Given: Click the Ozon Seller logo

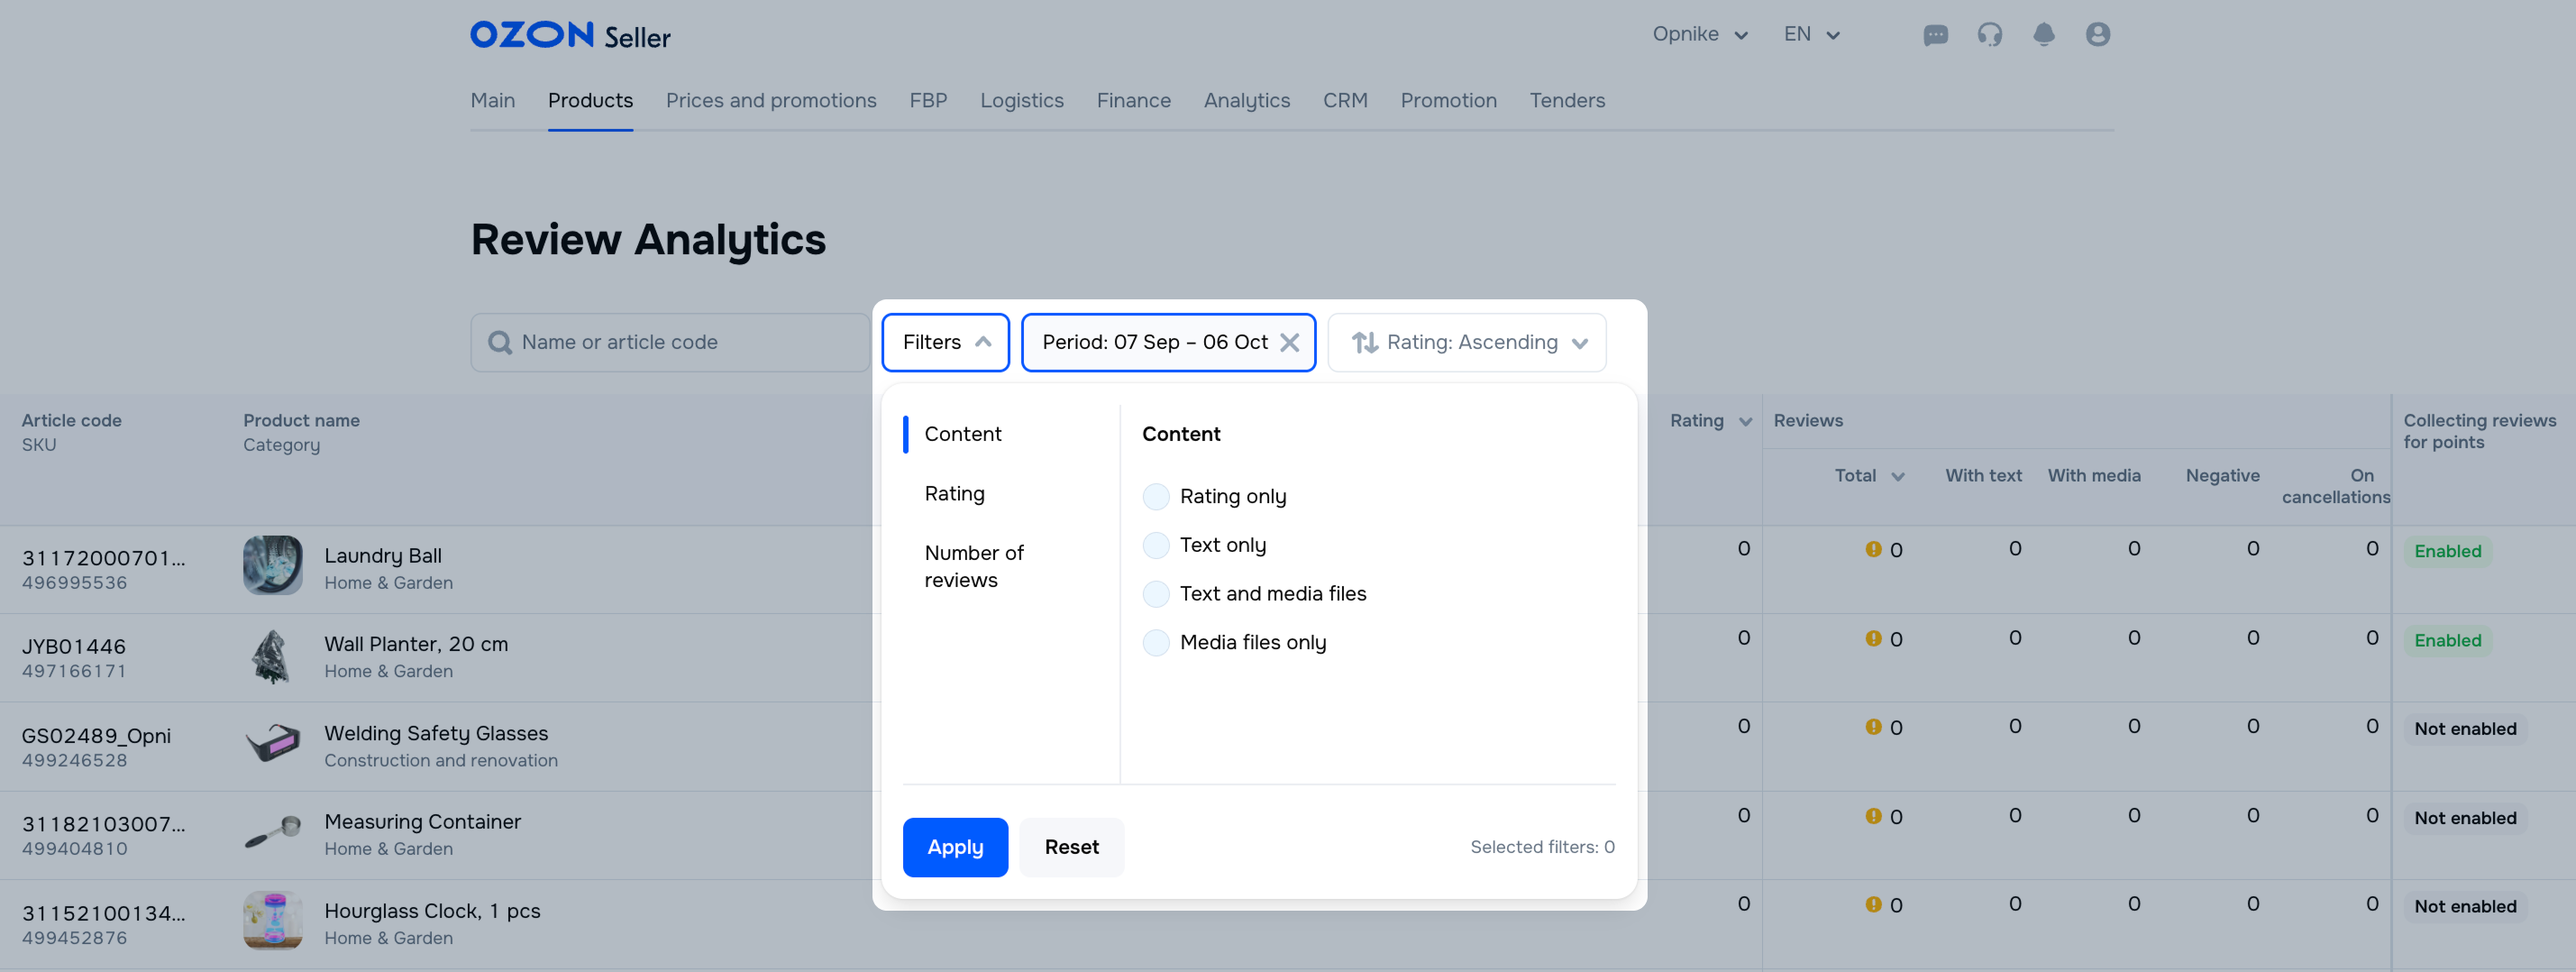Looking at the screenshot, I should (x=570, y=36).
